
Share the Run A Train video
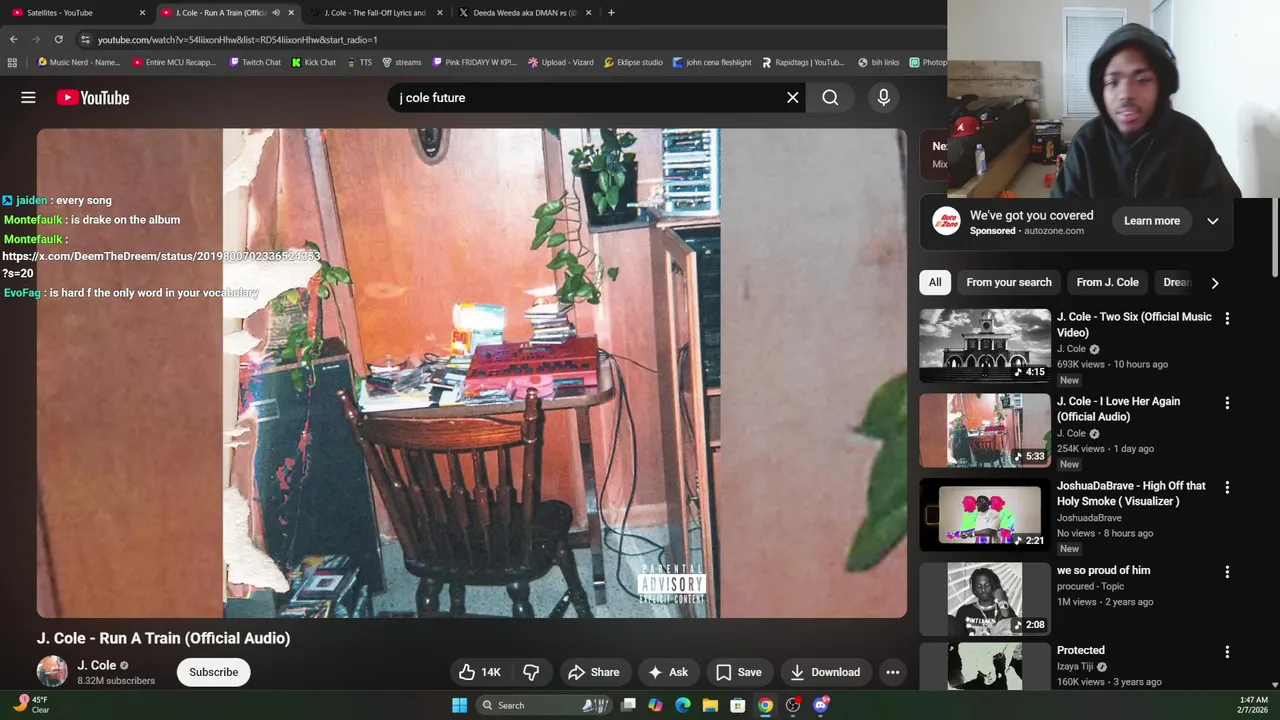[x=593, y=672]
